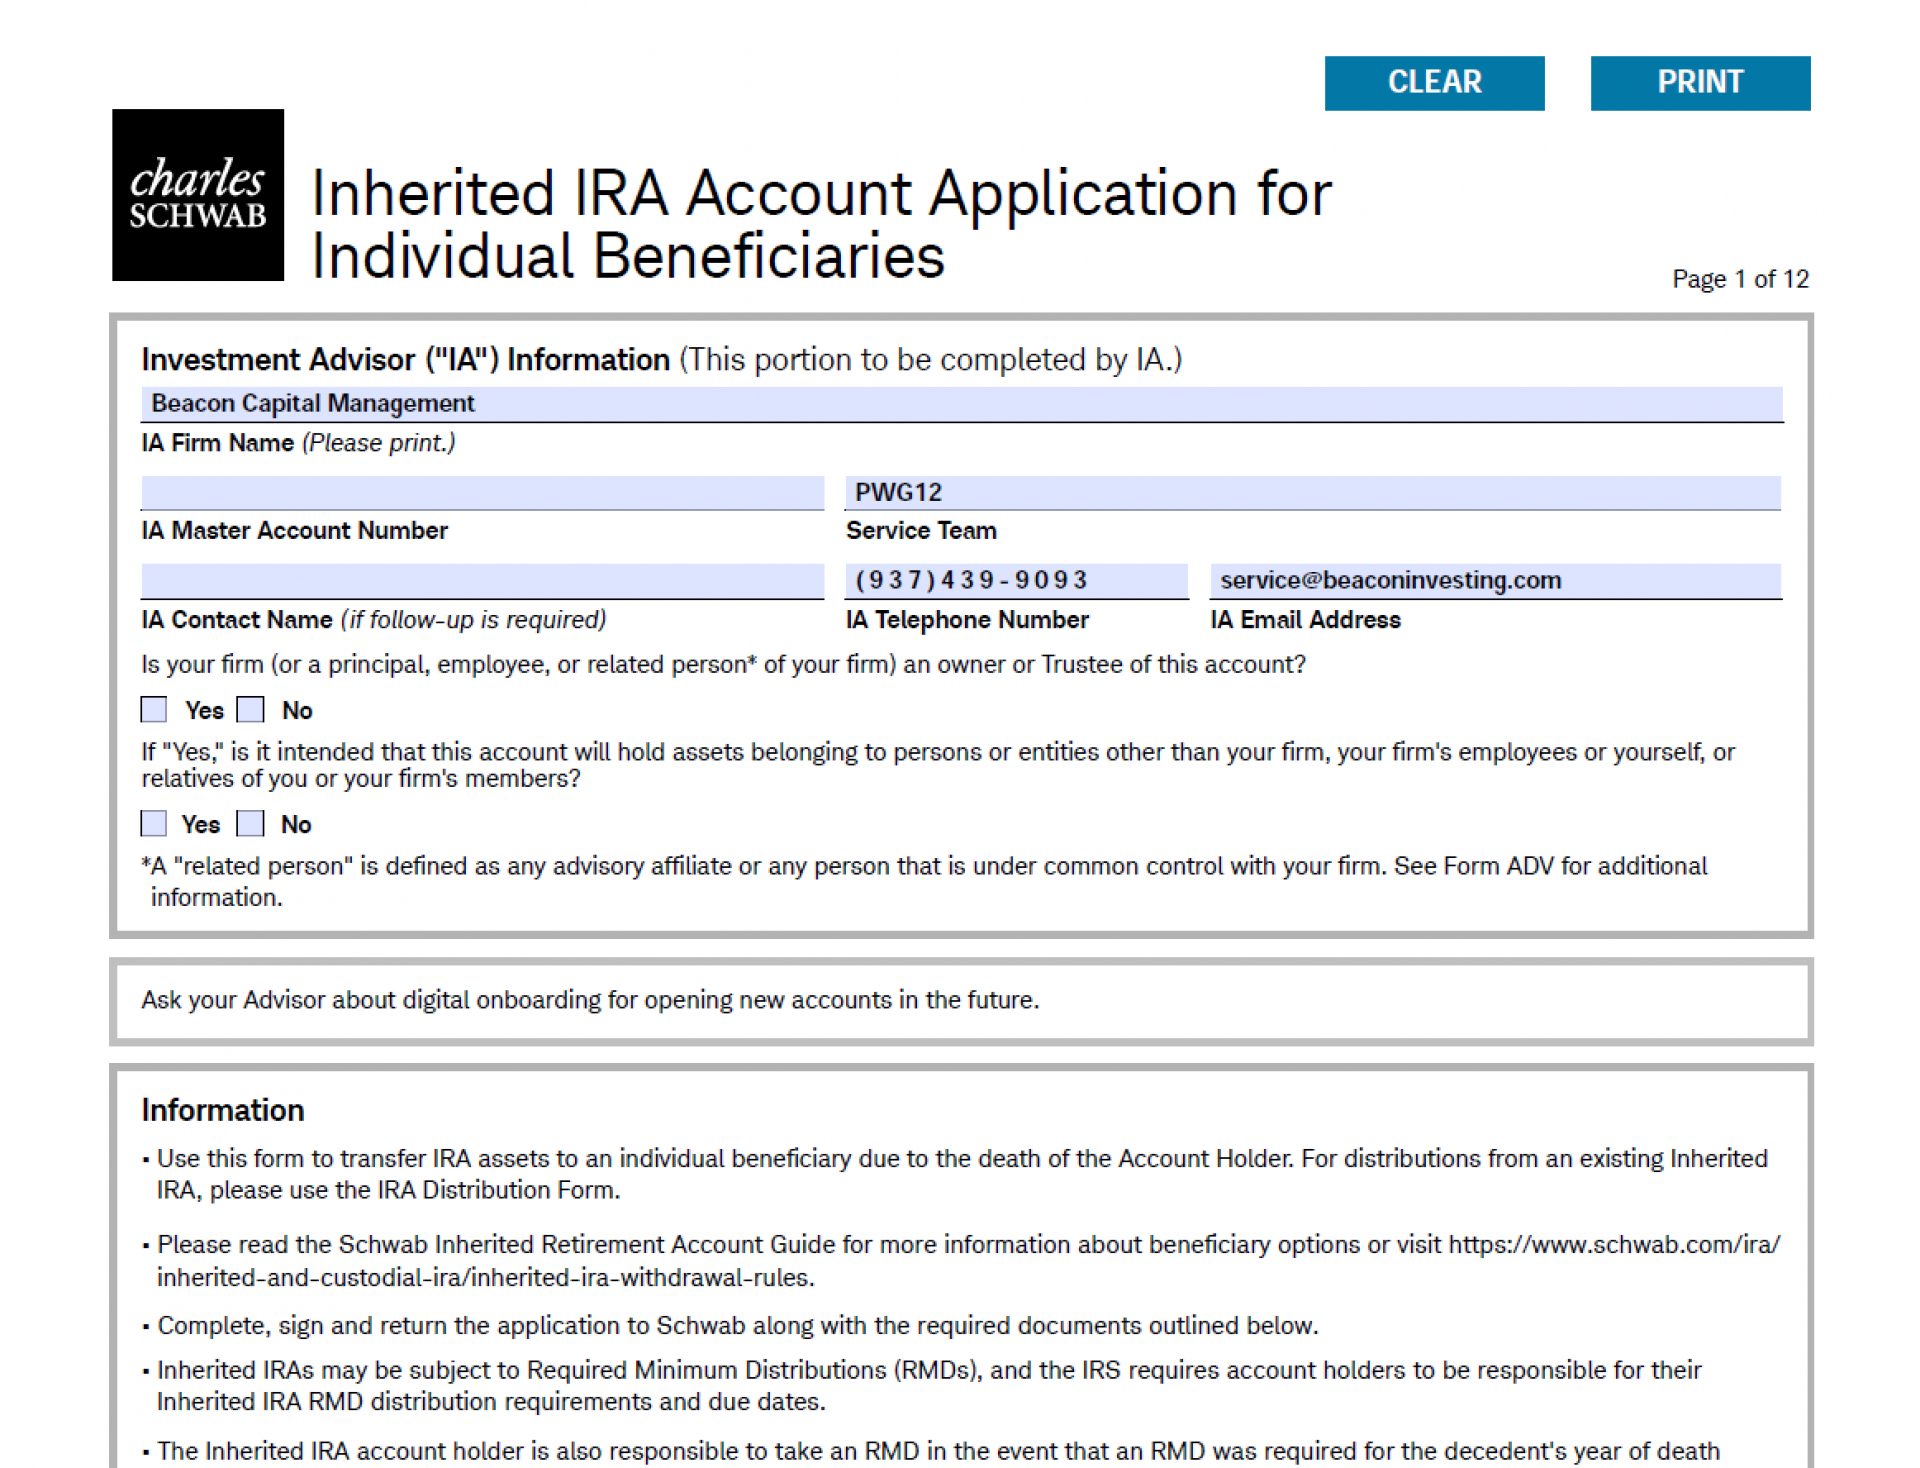1920x1468 pixels.
Task: Check No for assets belonging to other persons
Action: coord(250,824)
